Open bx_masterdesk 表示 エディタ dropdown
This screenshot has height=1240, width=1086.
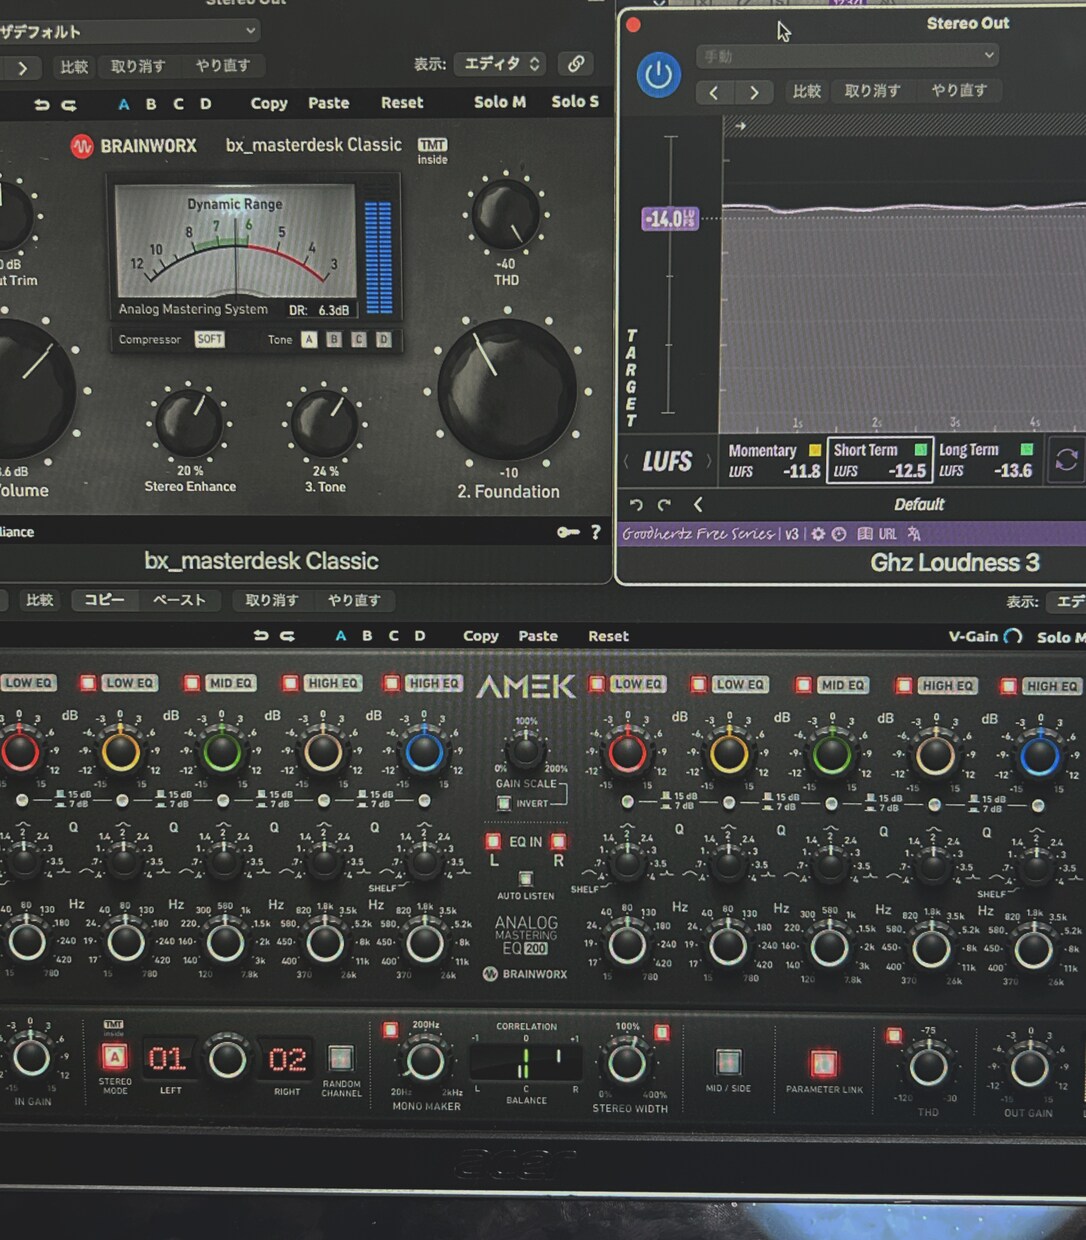tap(501, 64)
